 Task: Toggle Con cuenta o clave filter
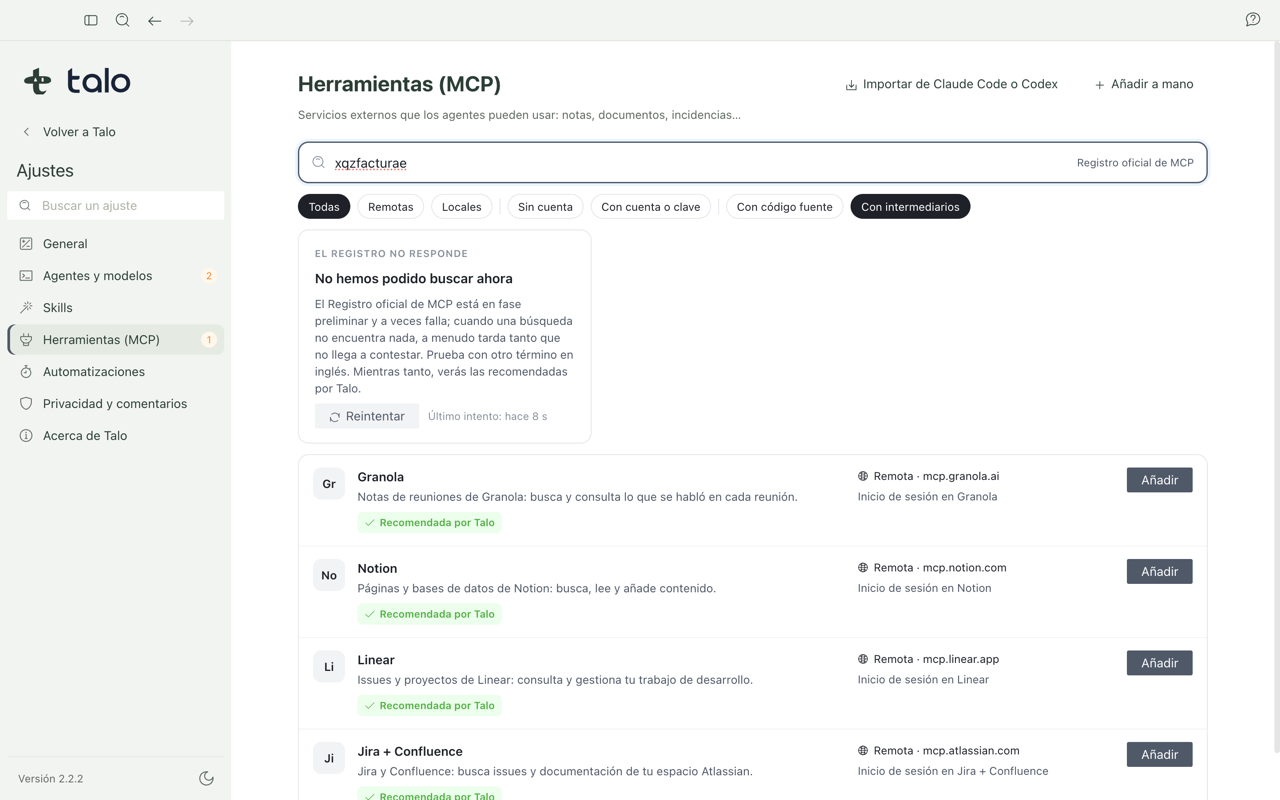[651, 207]
